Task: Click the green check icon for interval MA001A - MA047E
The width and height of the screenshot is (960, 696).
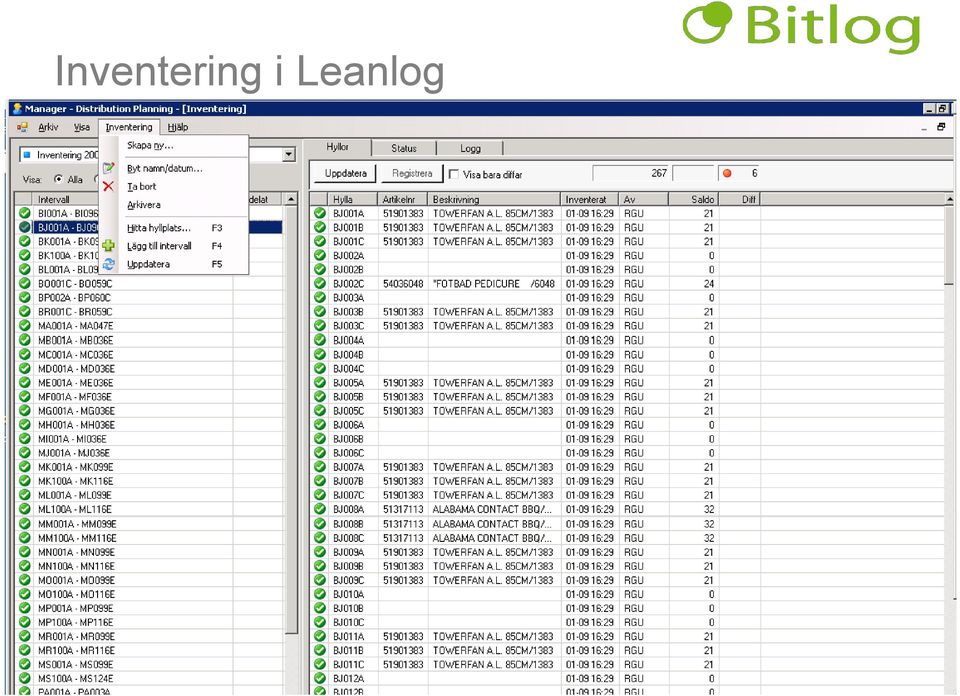Action: pyautogui.click(x=24, y=326)
